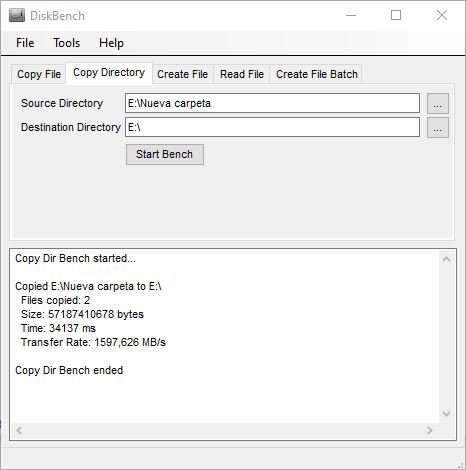466x470 pixels.
Task: Minimize the DiskBench window
Action: [351, 15]
